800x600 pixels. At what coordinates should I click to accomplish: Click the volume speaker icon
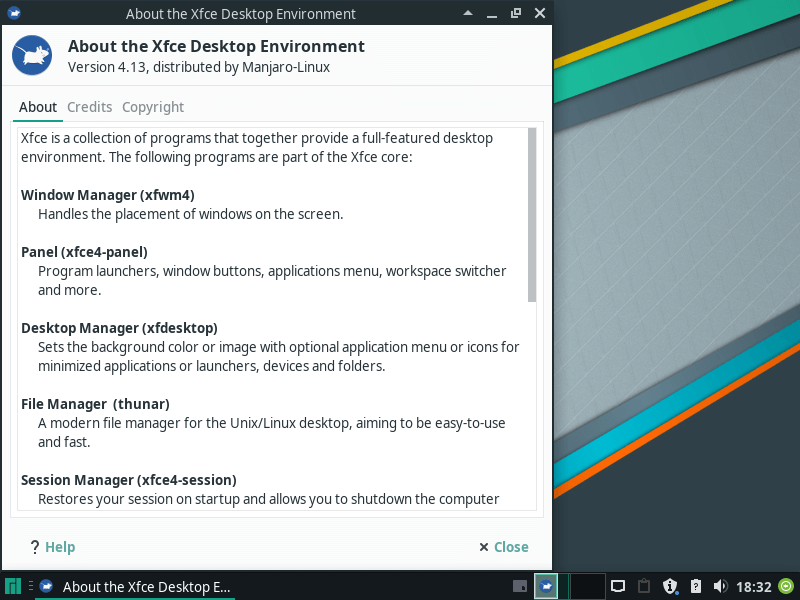click(720, 586)
